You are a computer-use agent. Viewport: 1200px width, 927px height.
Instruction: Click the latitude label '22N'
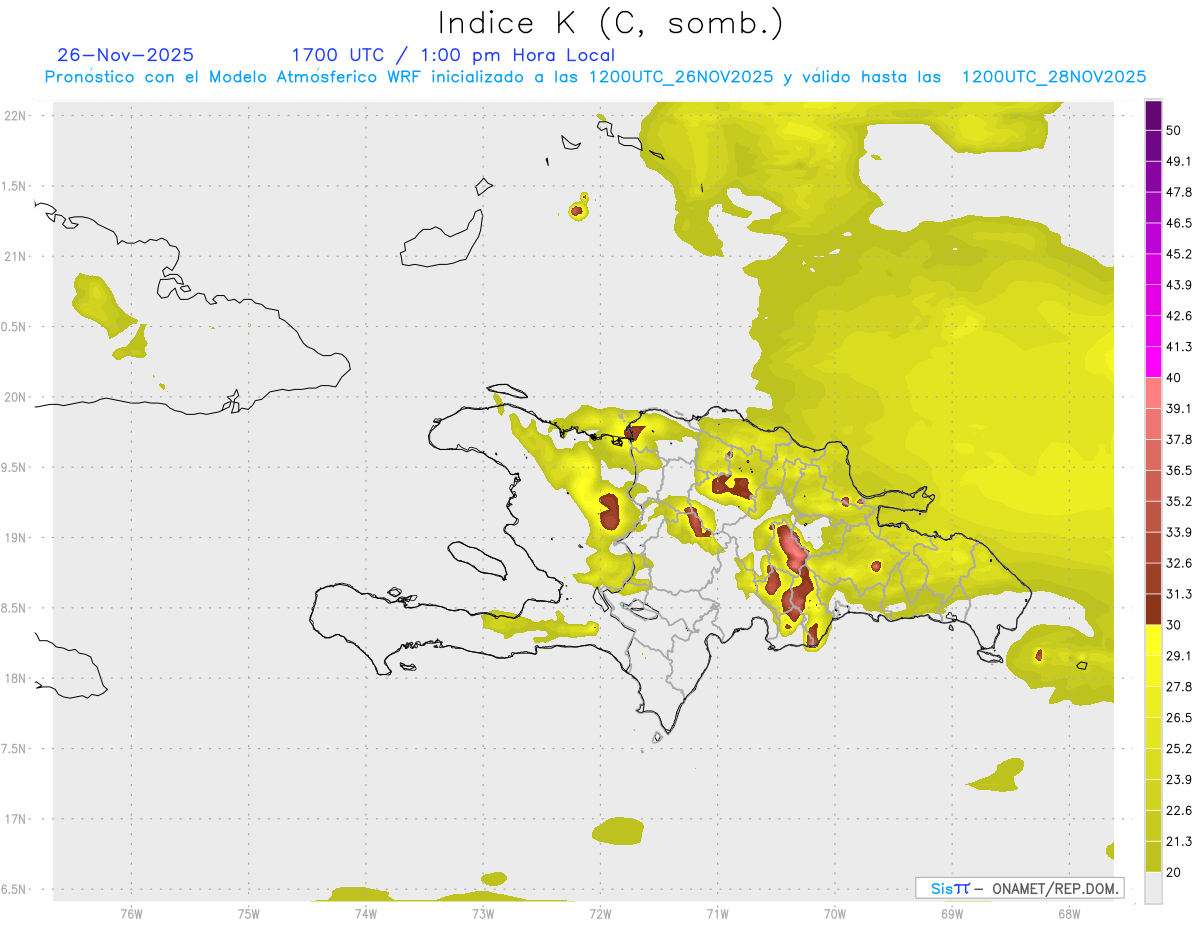pyautogui.click(x=16, y=116)
